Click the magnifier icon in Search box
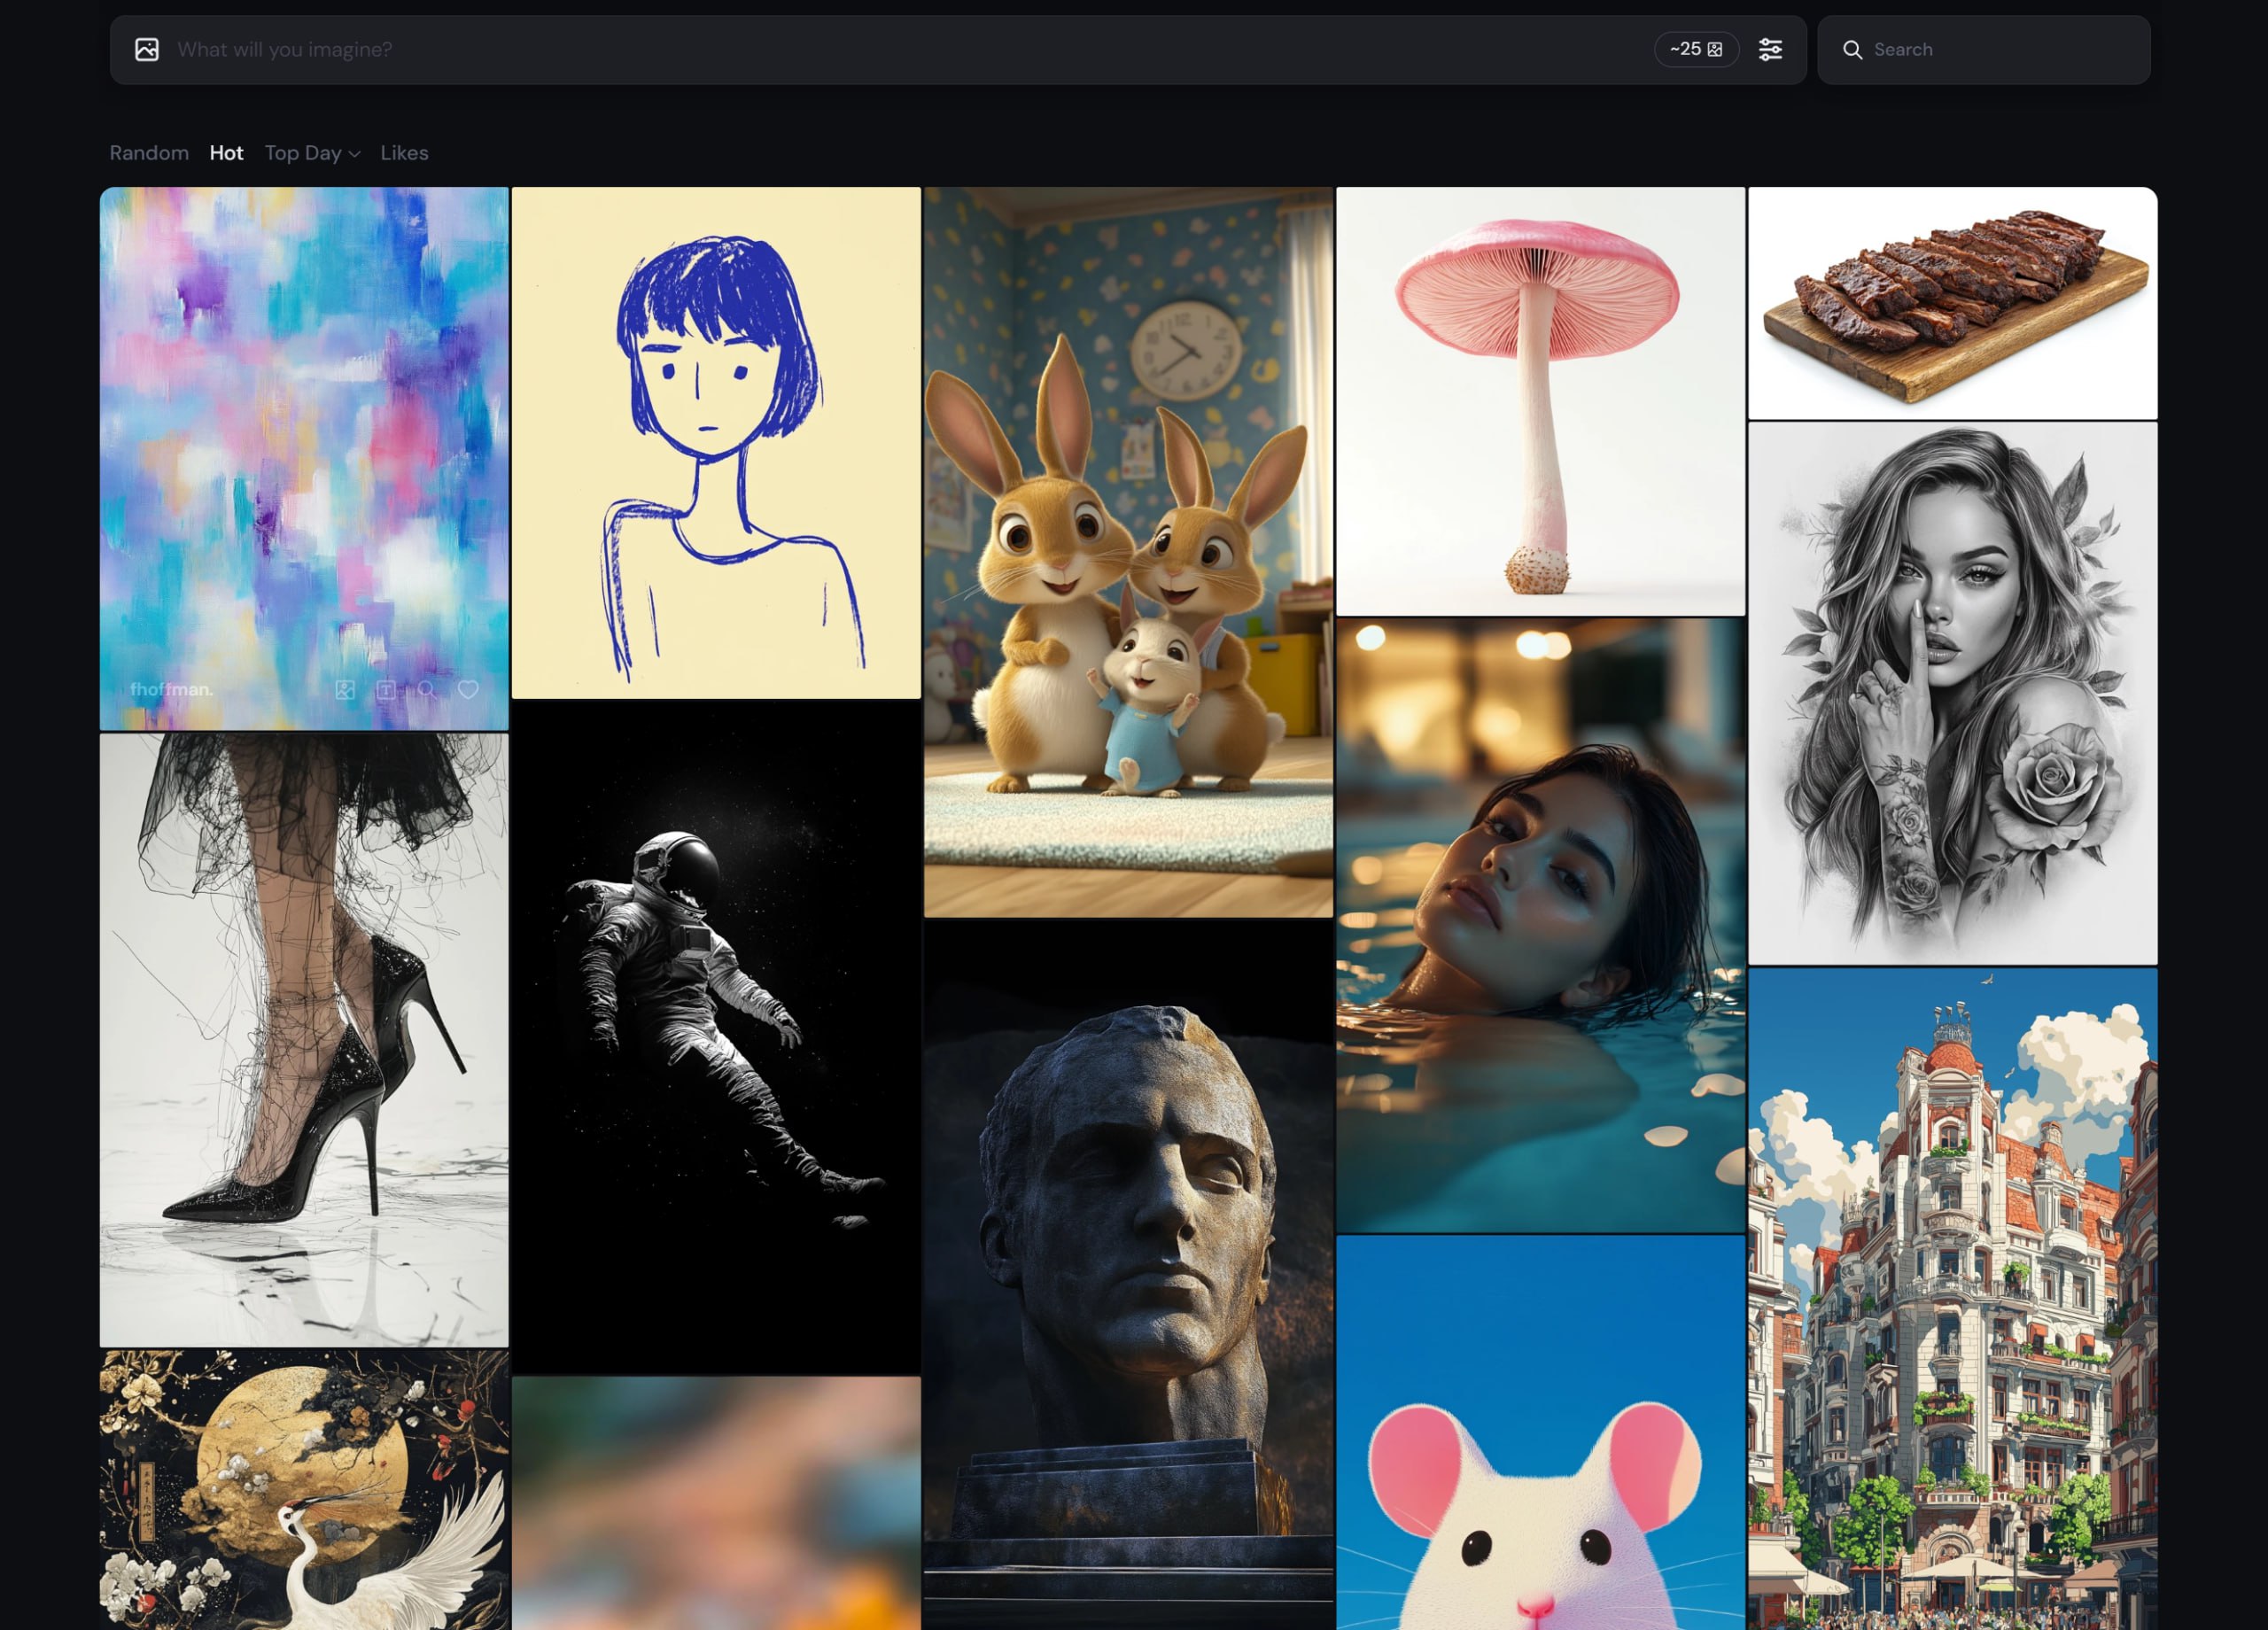The image size is (2268, 1630). click(x=1852, y=50)
